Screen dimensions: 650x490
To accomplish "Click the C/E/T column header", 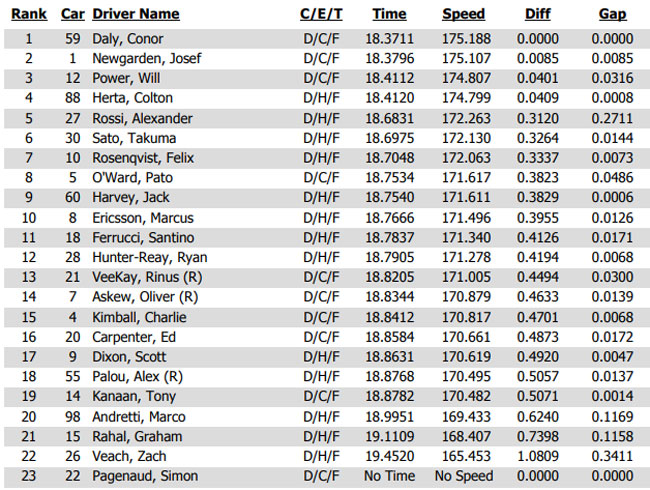I will (x=321, y=14).
